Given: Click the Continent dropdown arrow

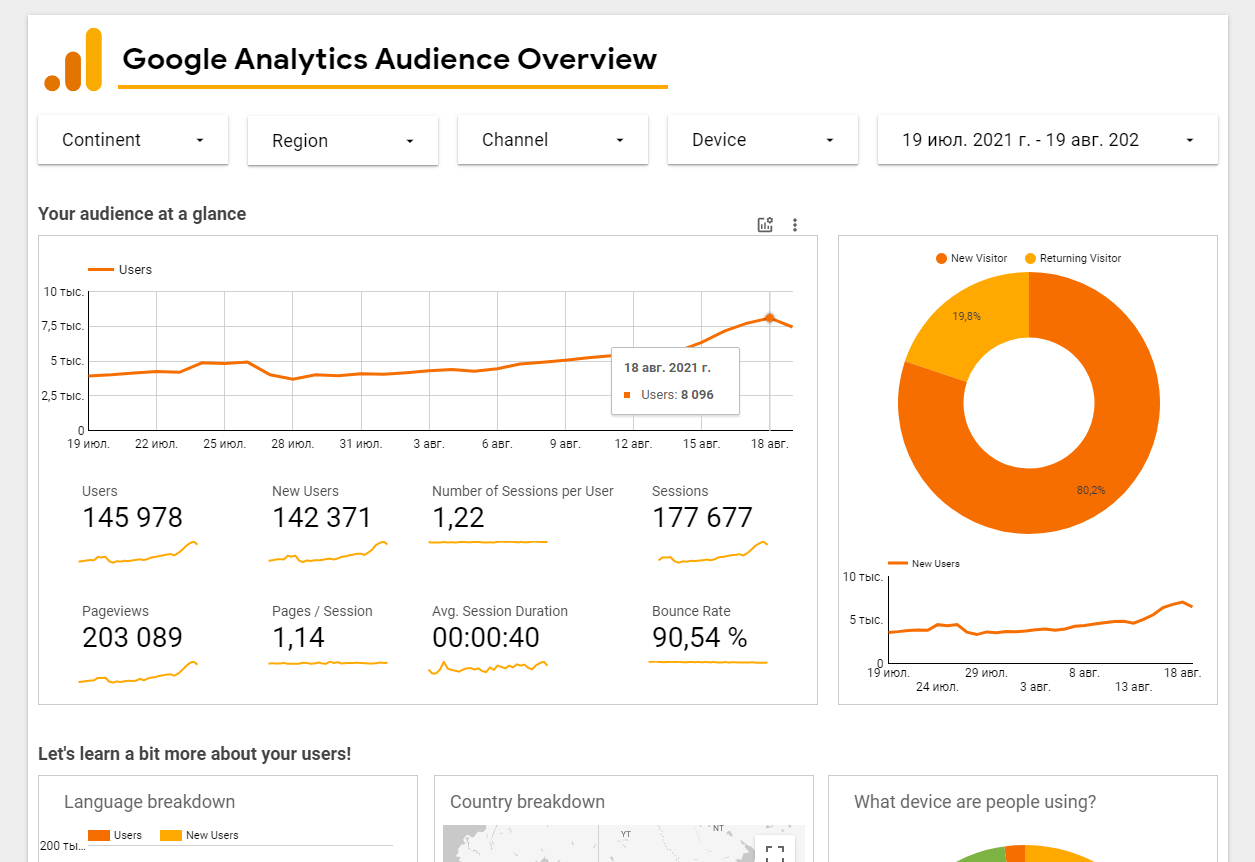Looking at the screenshot, I should point(200,141).
